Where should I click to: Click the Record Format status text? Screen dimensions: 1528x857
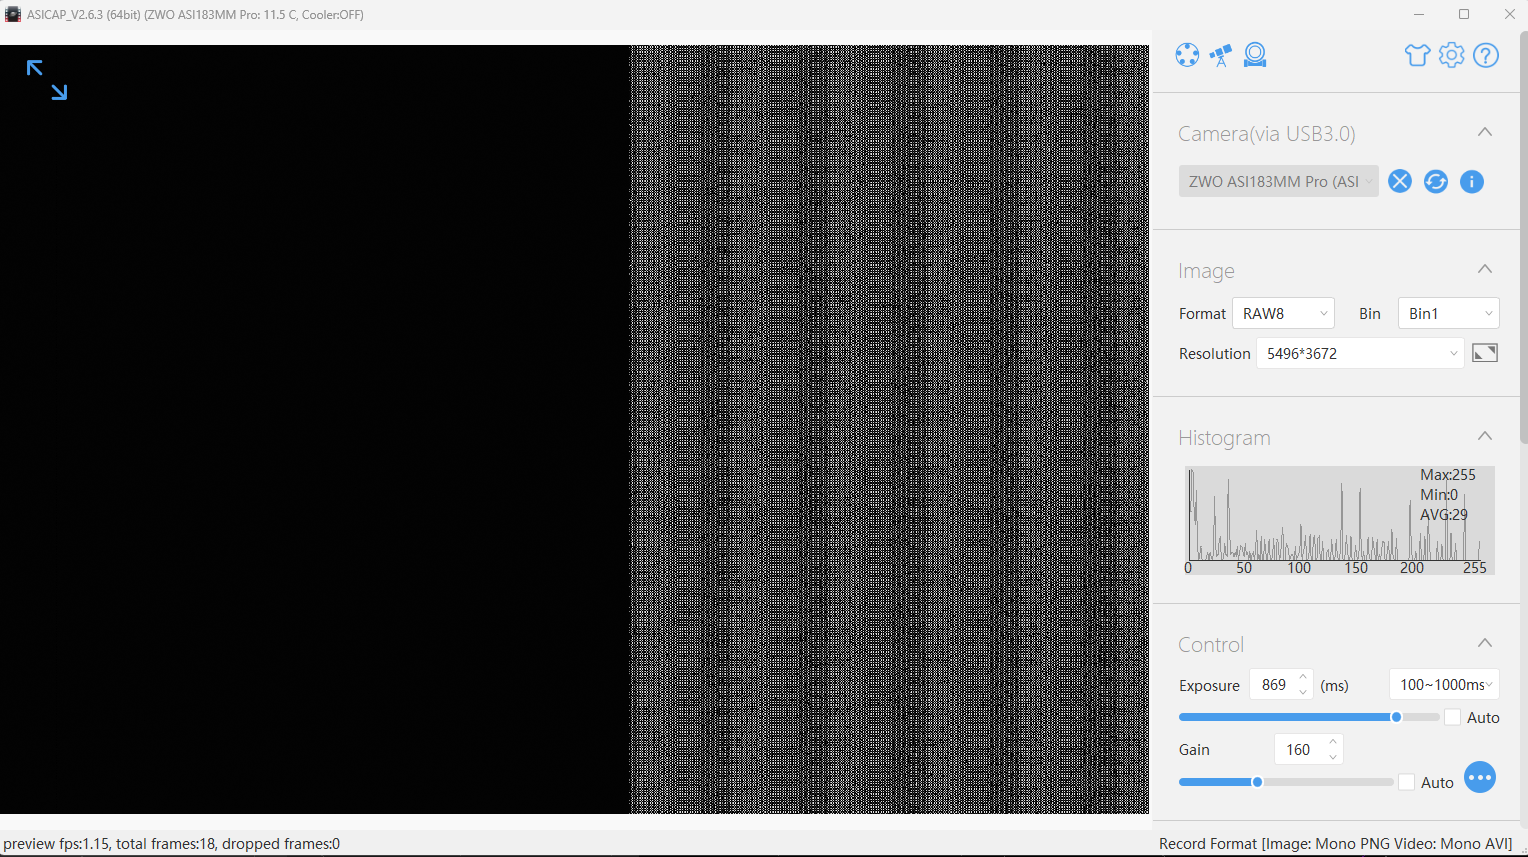[1336, 844]
